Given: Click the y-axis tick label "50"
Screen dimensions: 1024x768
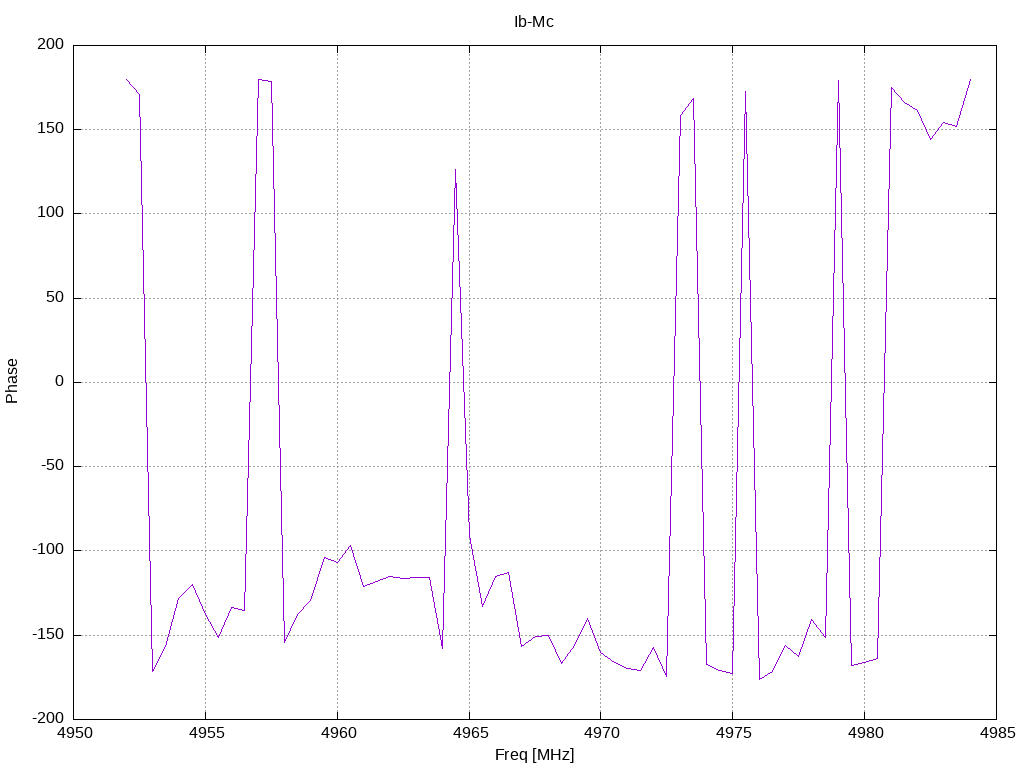Looking at the screenshot, I should coord(56,297).
